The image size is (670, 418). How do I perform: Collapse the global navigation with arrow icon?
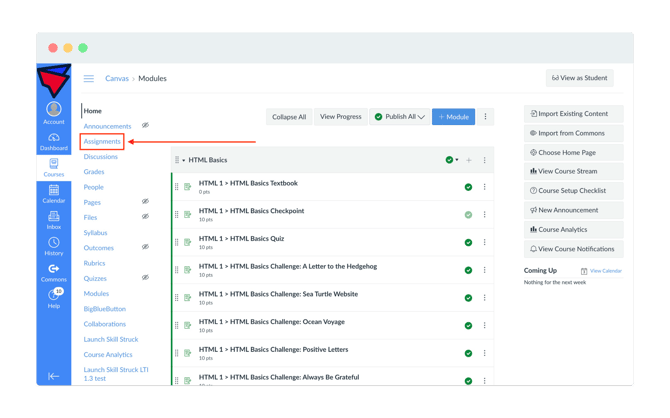[54, 376]
